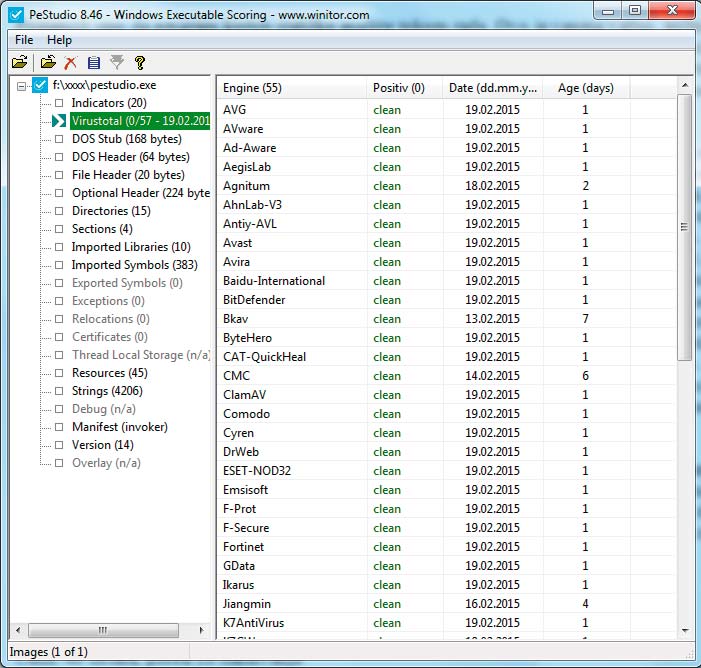Select the Bkav engine row

click(446, 319)
